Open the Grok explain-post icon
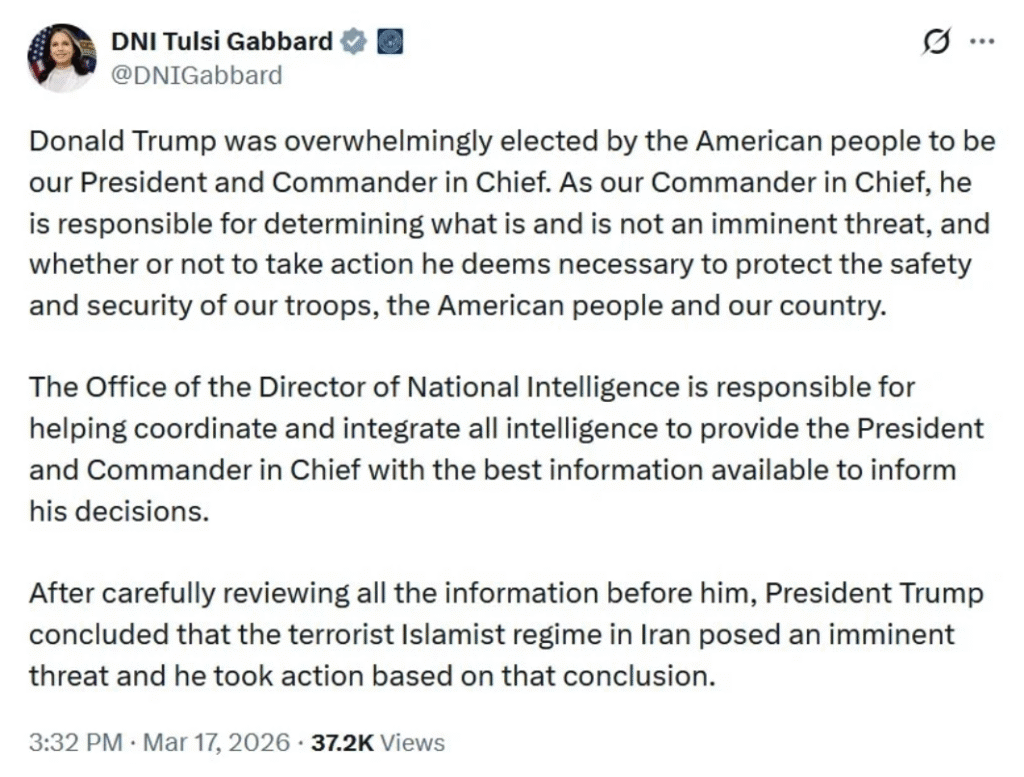The image size is (1024, 777). tap(937, 42)
